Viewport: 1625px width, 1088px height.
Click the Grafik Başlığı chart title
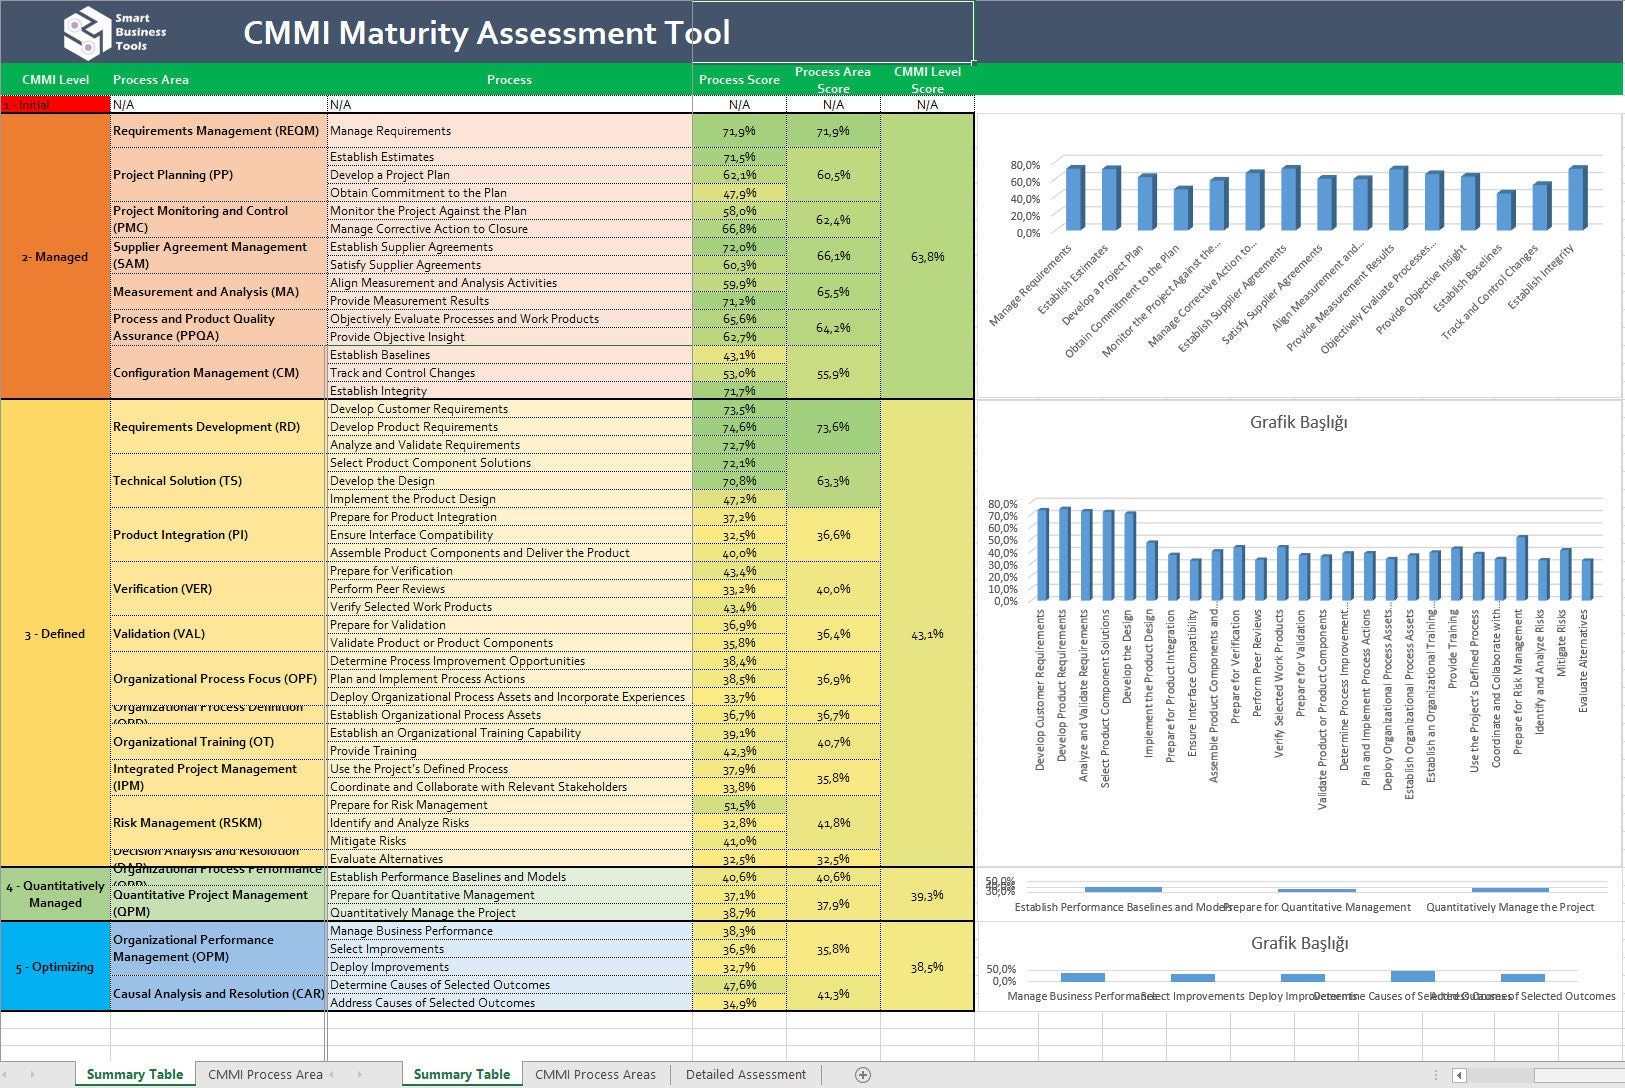pos(1300,422)
